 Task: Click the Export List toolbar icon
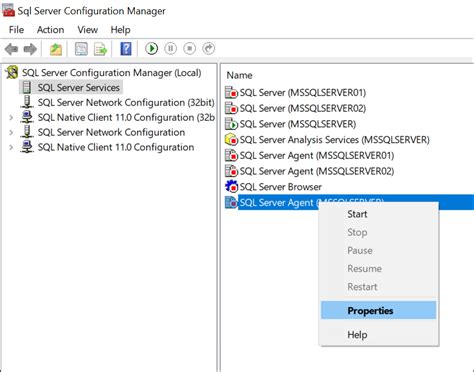[100, 49]
